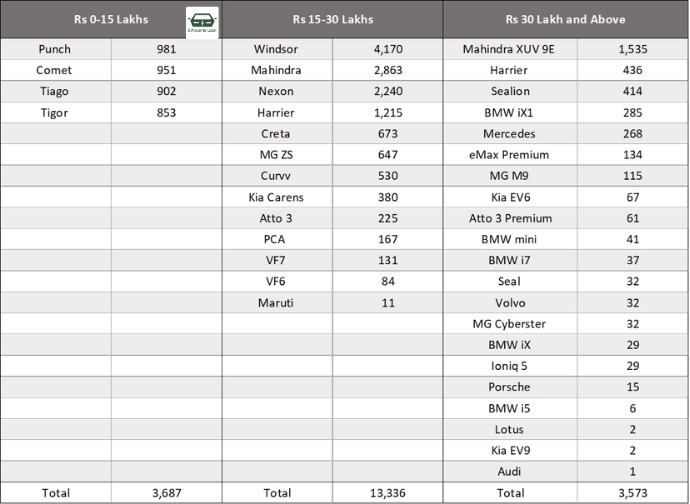Screen dimensions: 690x504
Task: Click the Rs 30 Lakh and Above header
Action: 565,20
